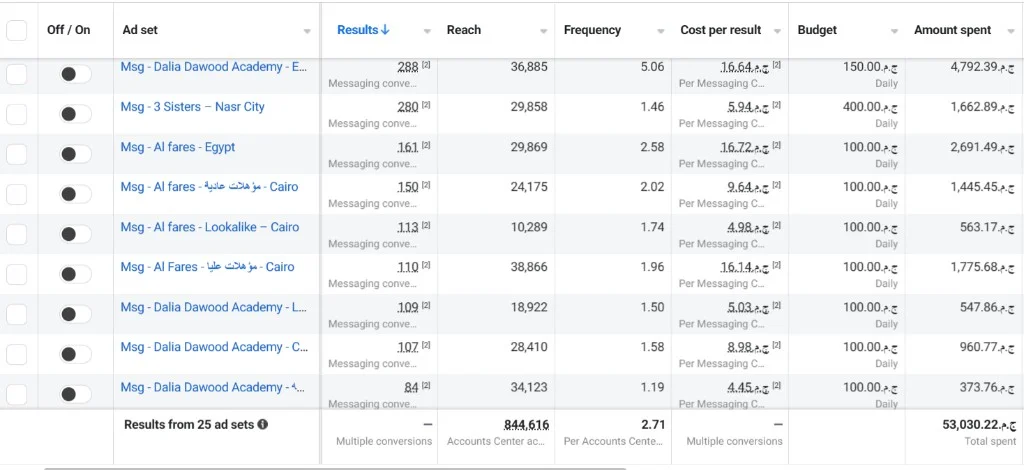Open the Frequency column dropdown arrow
This screenshot has height=470, width=1024.
[x=660, y=31]
